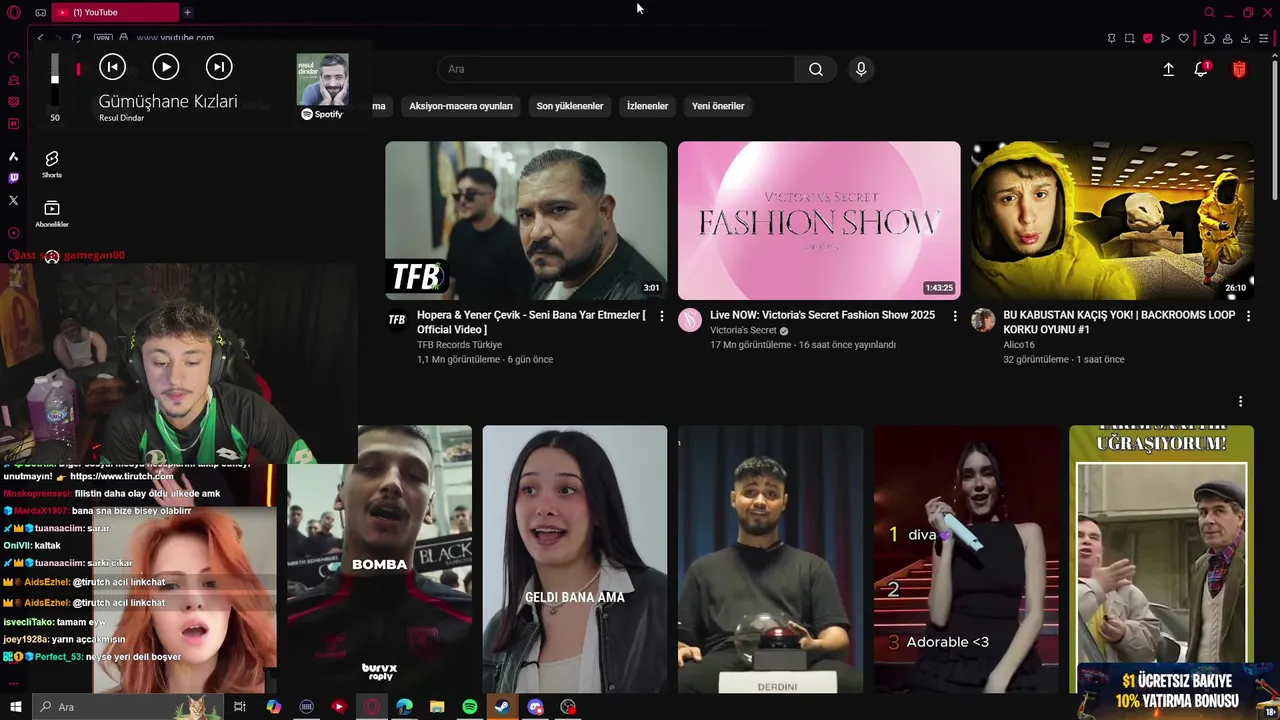
Task: Open options menu for Backrooms Loop video
Action: pyautogui.click(x=1247, y=316)
